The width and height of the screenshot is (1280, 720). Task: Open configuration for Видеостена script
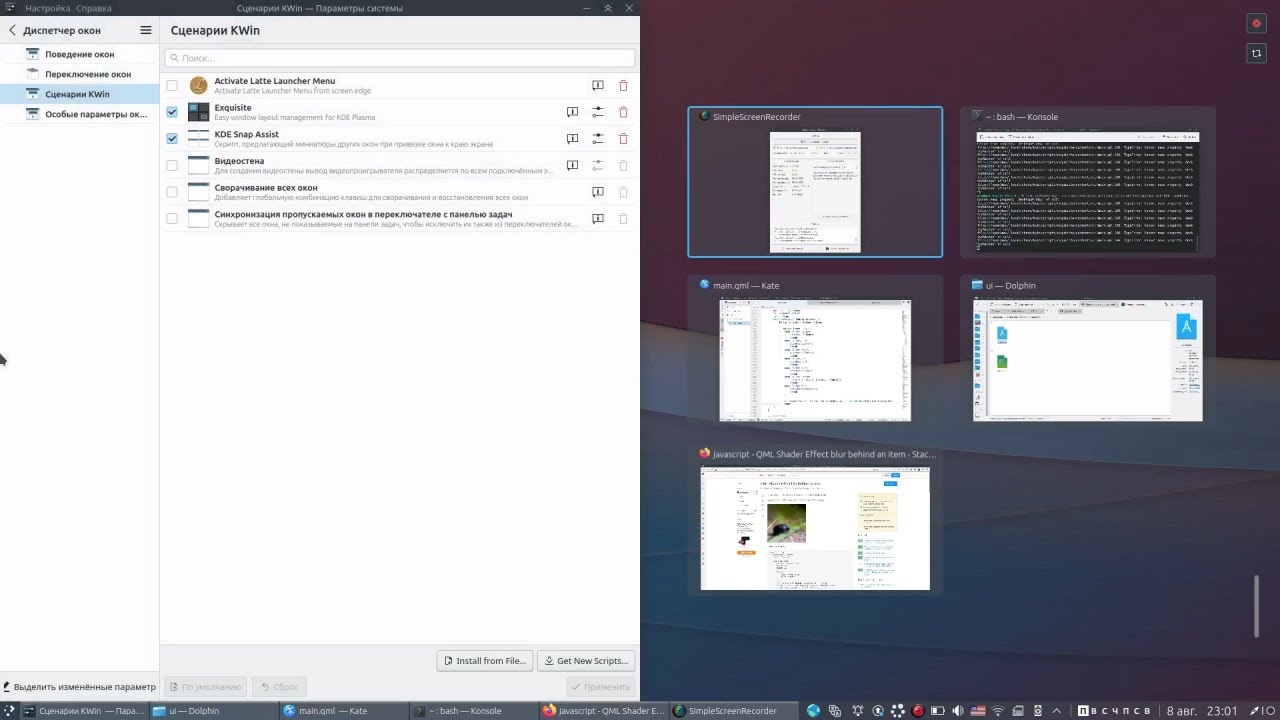(x=598, y=165)
